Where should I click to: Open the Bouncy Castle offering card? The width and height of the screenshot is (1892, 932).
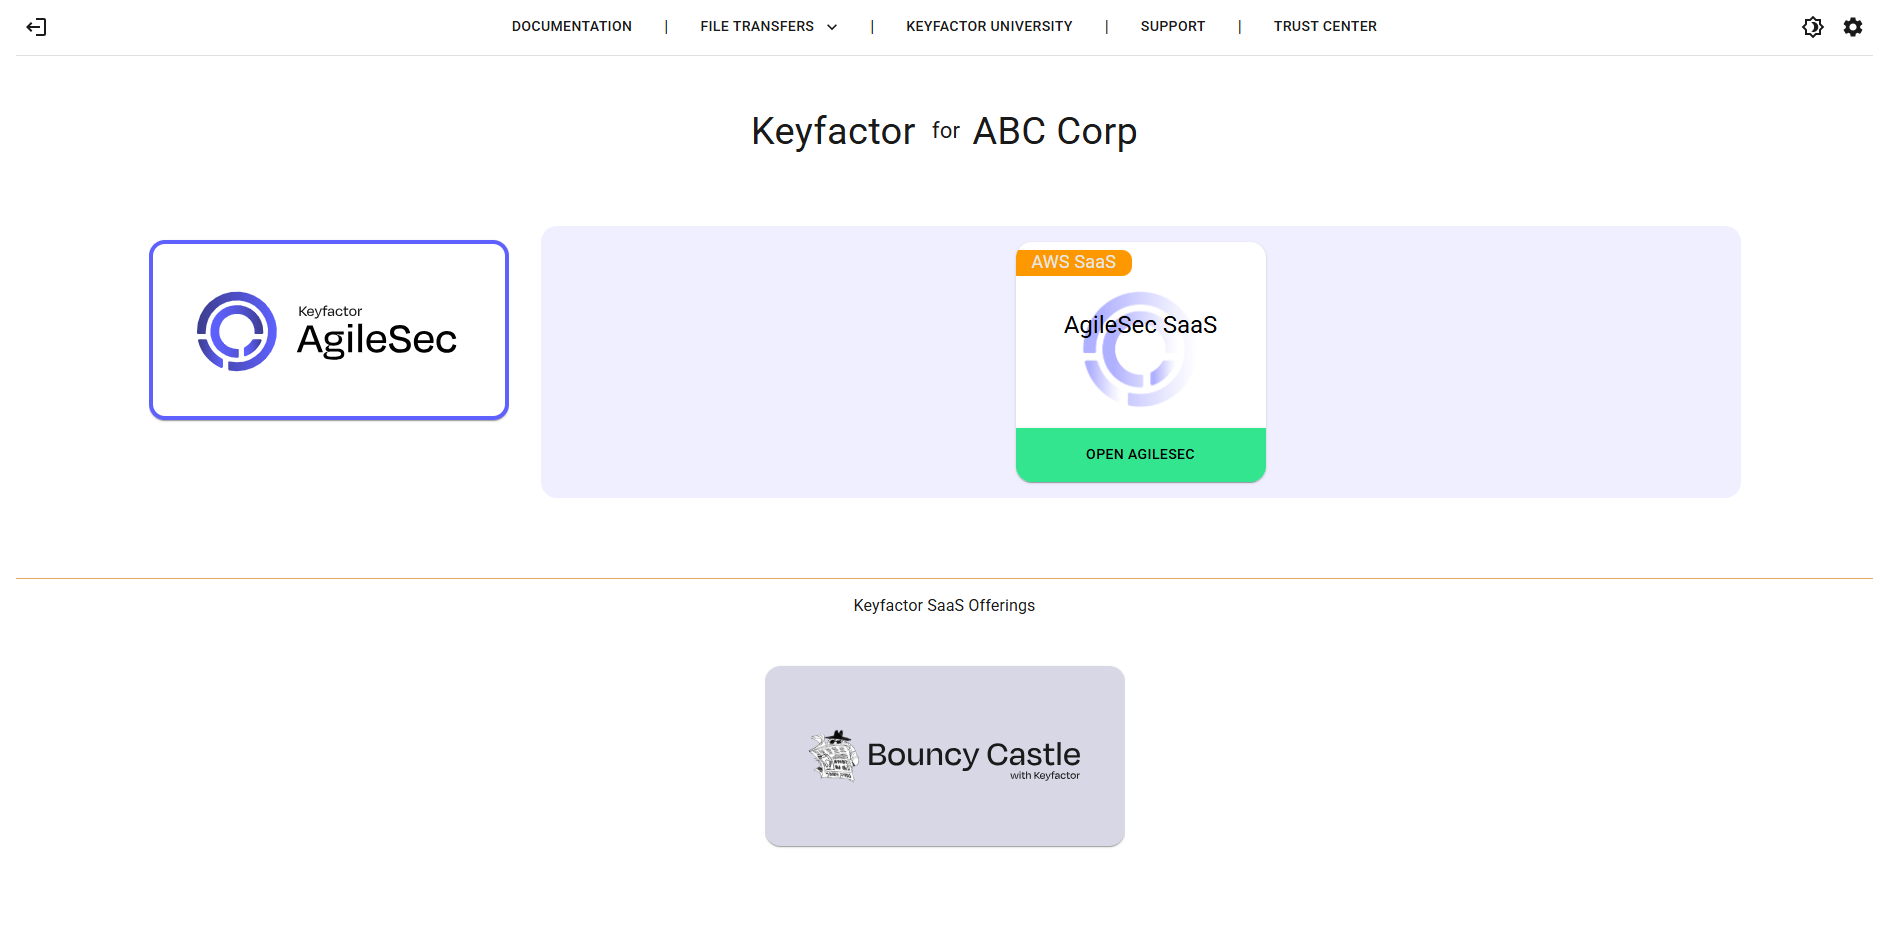[944, 756]
